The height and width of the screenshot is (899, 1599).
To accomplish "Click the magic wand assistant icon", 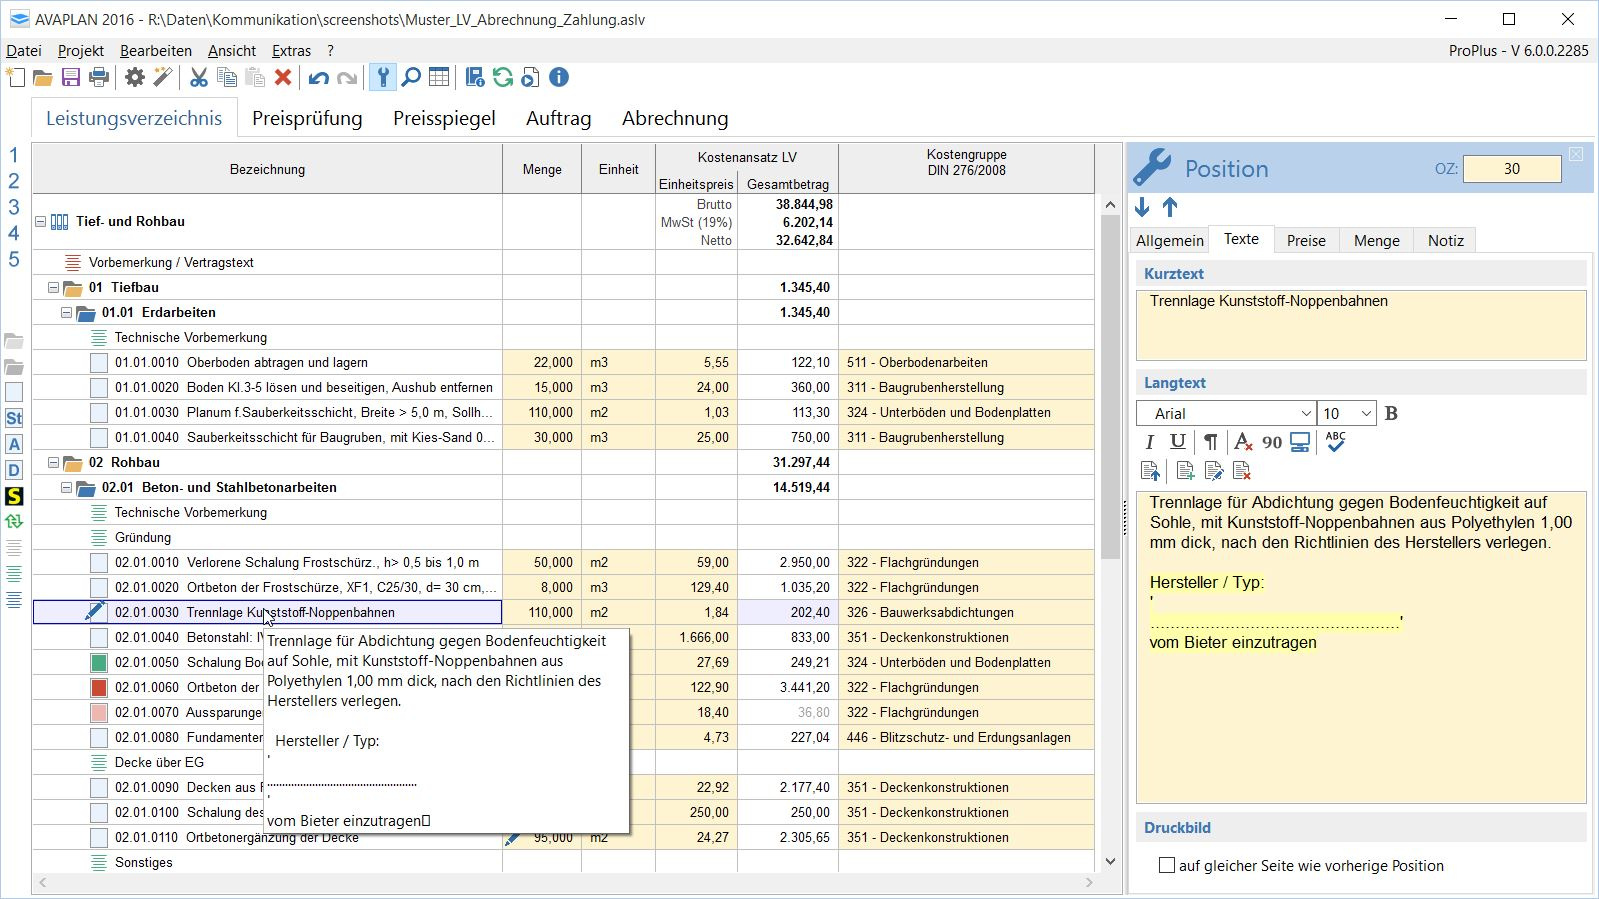I will [x=163, y=78].
